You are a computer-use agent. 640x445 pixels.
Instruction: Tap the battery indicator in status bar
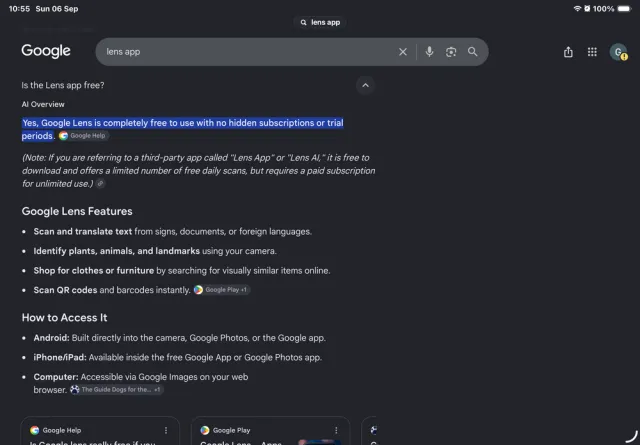pyautogui.click(x=624, y=9)
